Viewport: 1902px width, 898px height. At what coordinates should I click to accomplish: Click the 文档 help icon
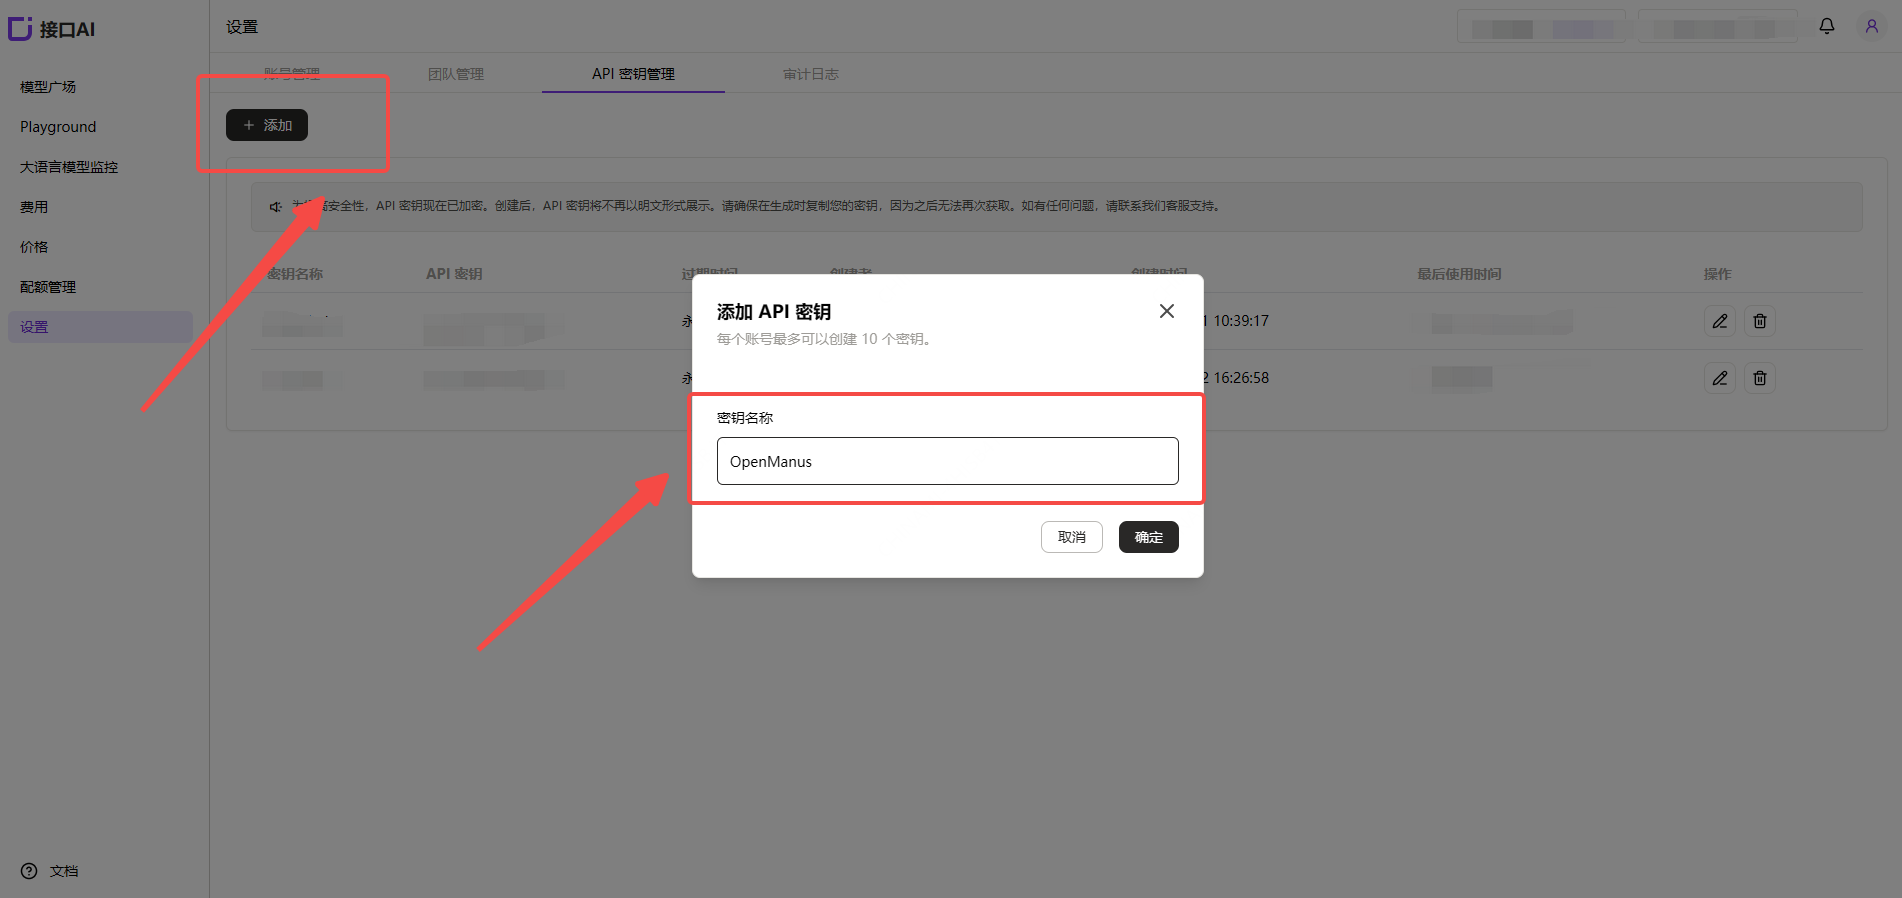tap(29, 871)
